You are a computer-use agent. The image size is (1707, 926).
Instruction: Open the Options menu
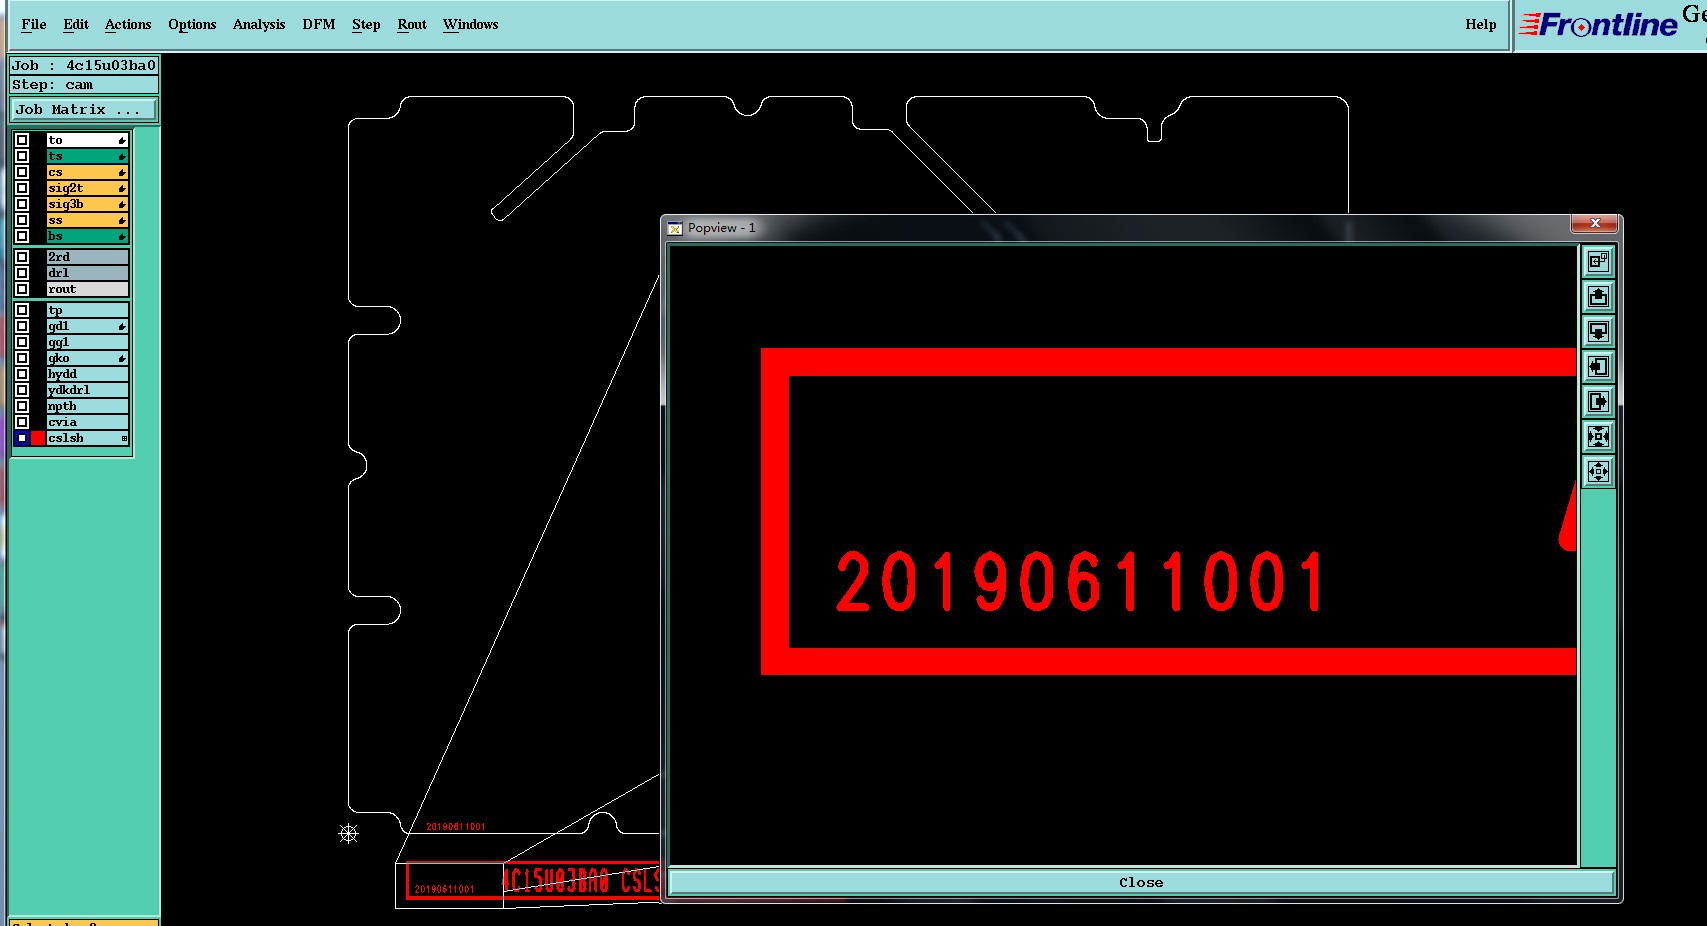[x=192, y=24]
